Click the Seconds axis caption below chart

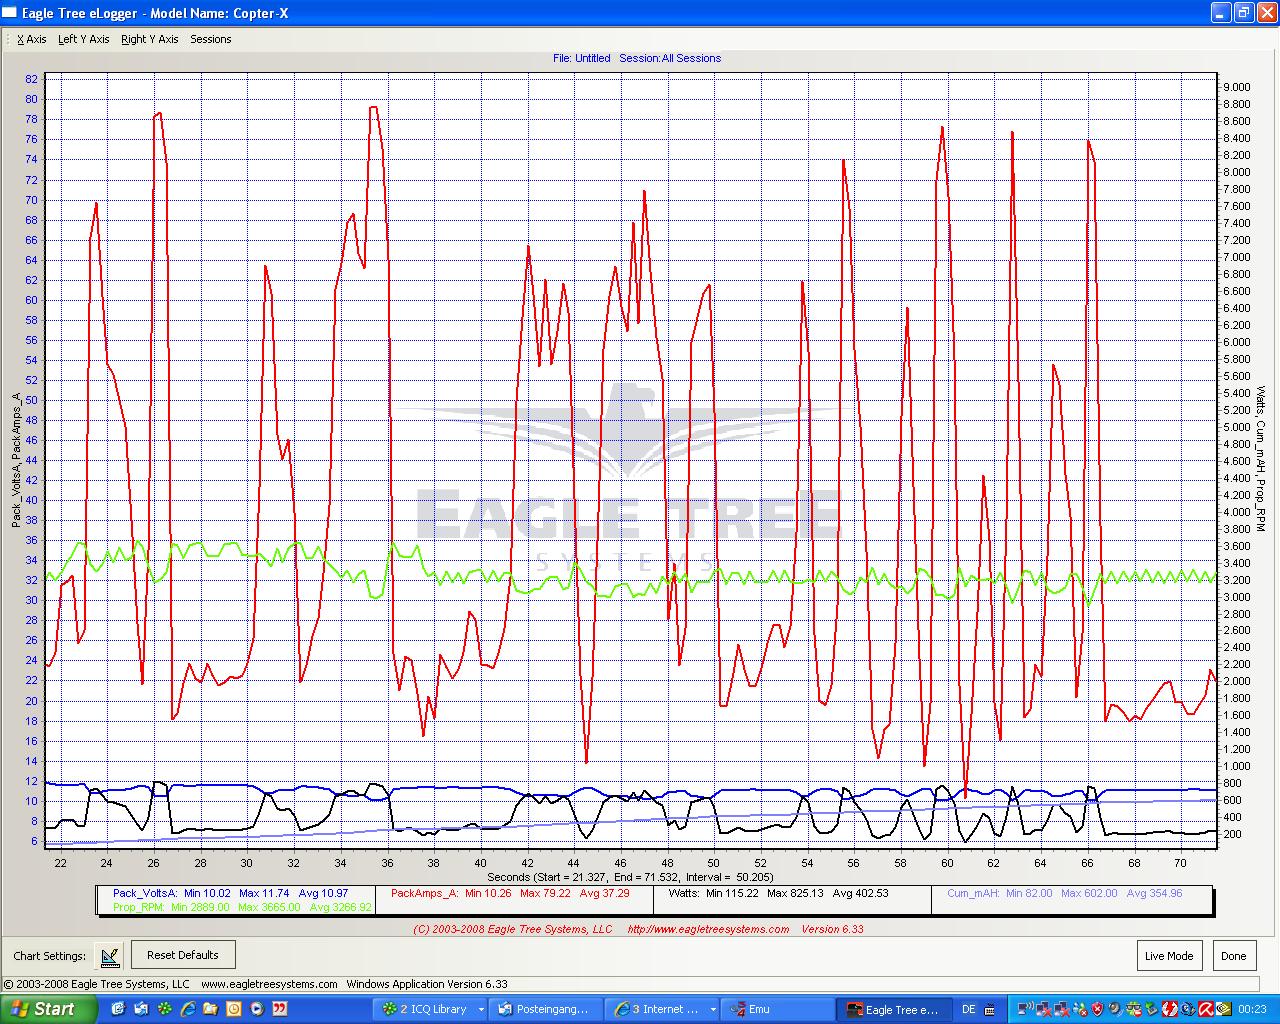pos(630,877)
